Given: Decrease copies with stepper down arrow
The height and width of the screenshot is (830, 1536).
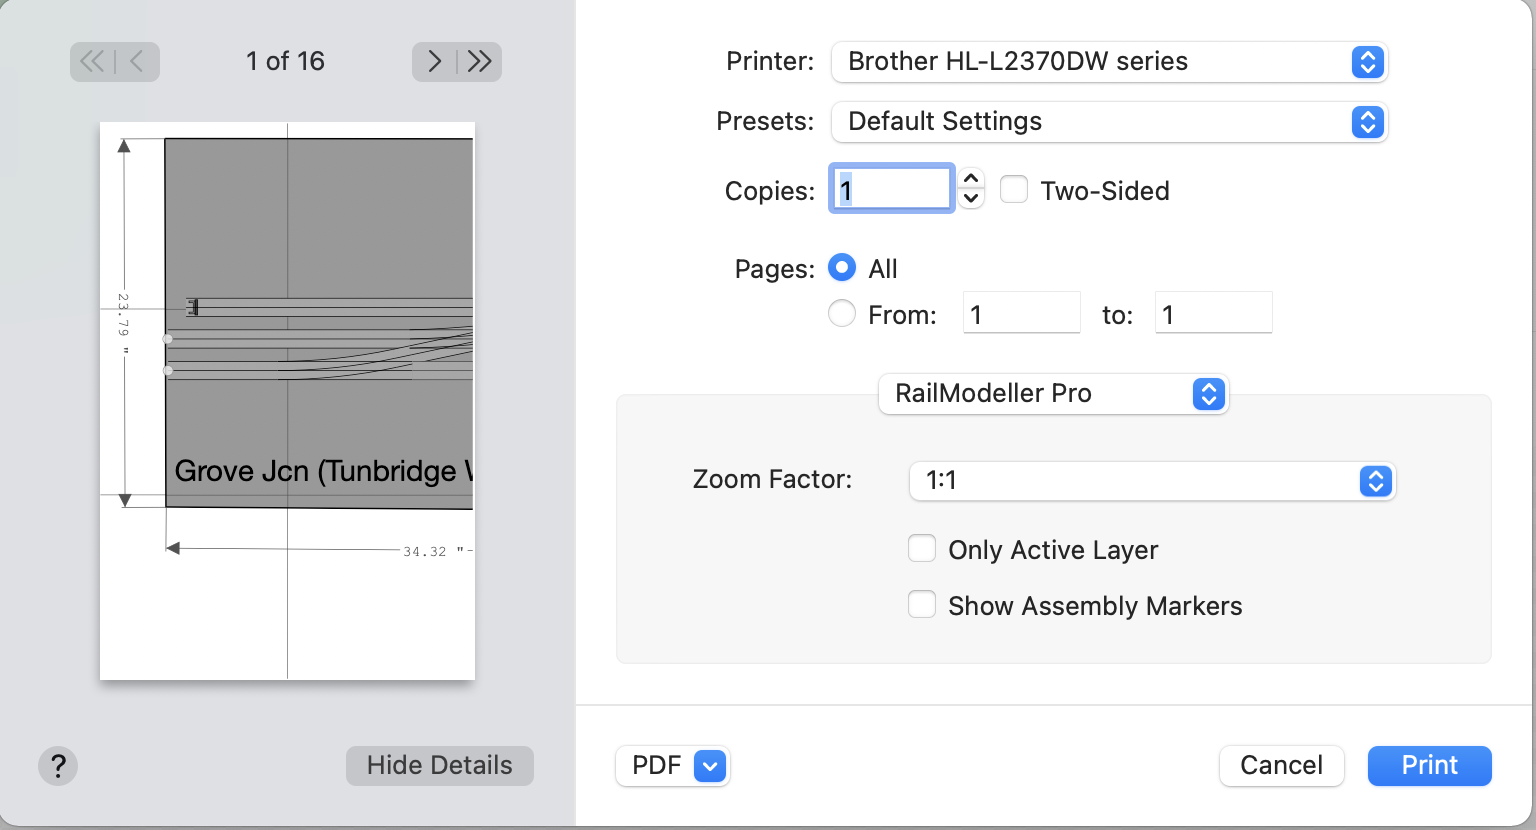Looking at the screenshot, I should pyautogui.click(x=971, y=198).
